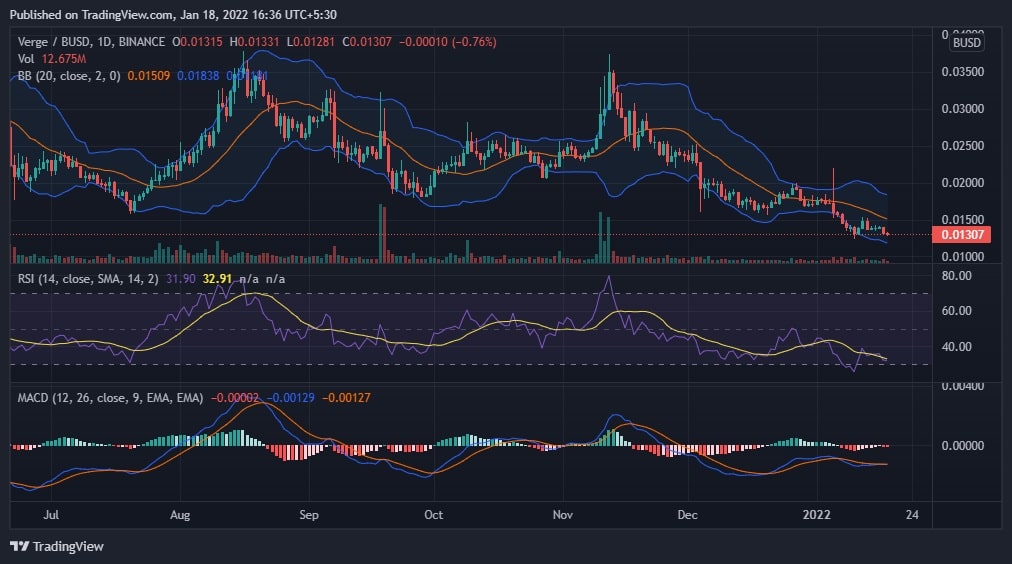Click the 60.00 RSI axis label

point(956,310)
